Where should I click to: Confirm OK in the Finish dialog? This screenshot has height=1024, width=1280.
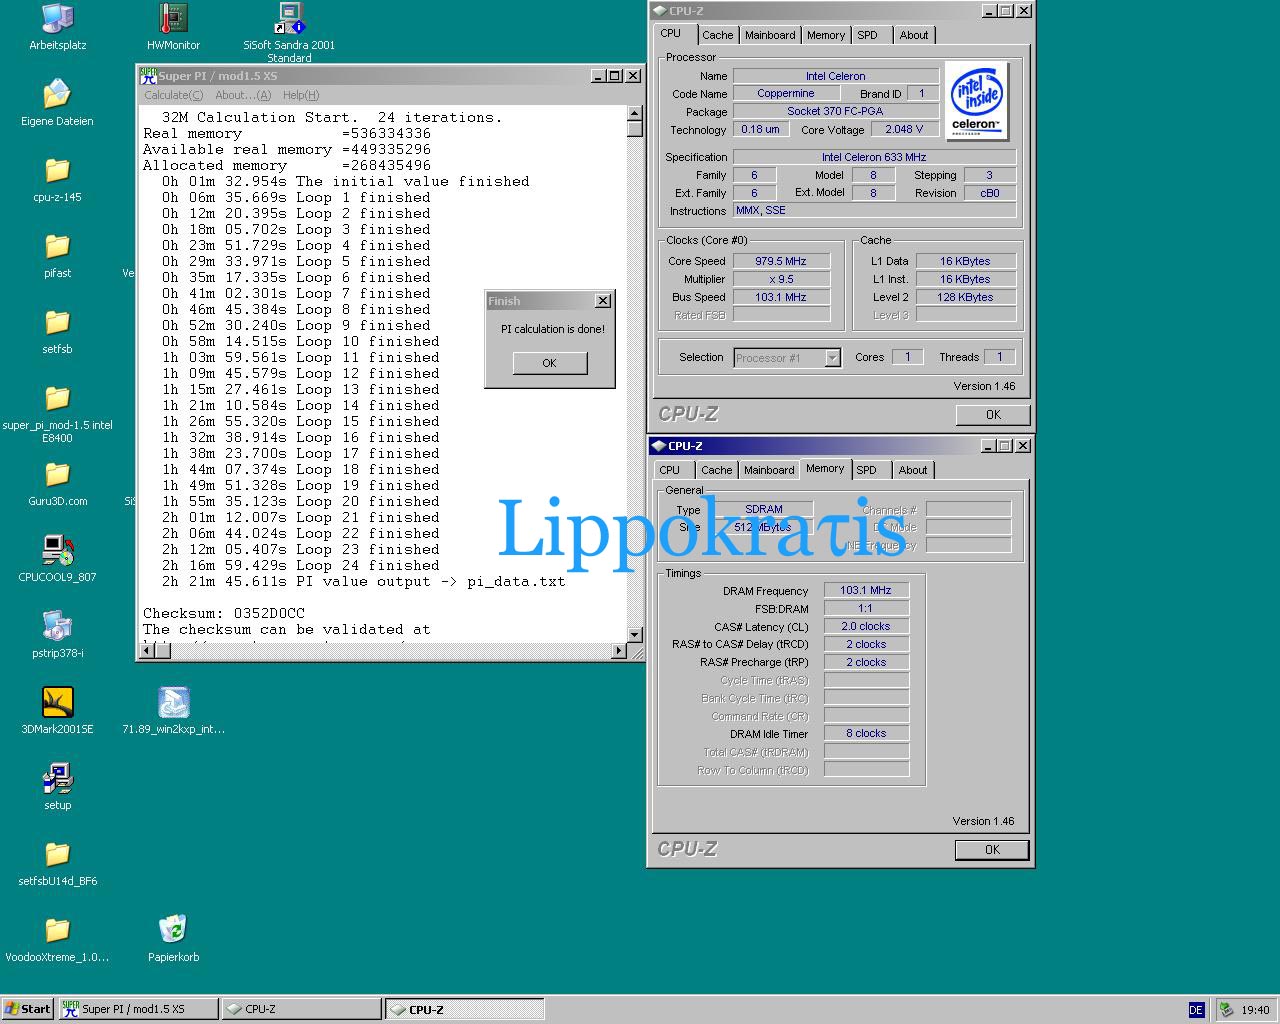coord(549,363)
